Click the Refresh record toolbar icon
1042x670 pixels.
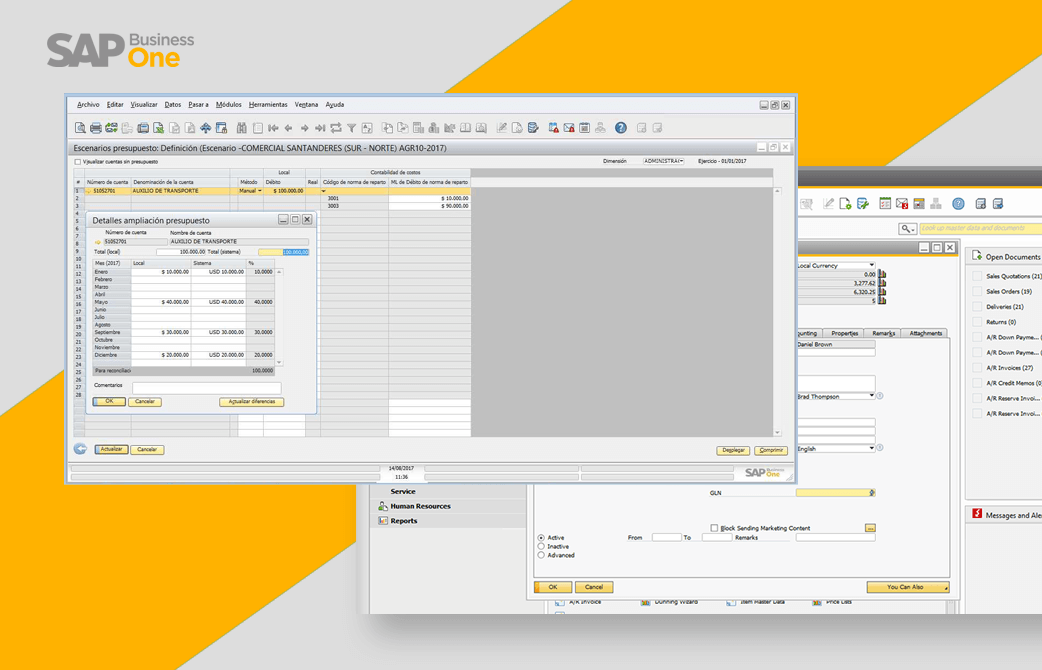point(336,128)
